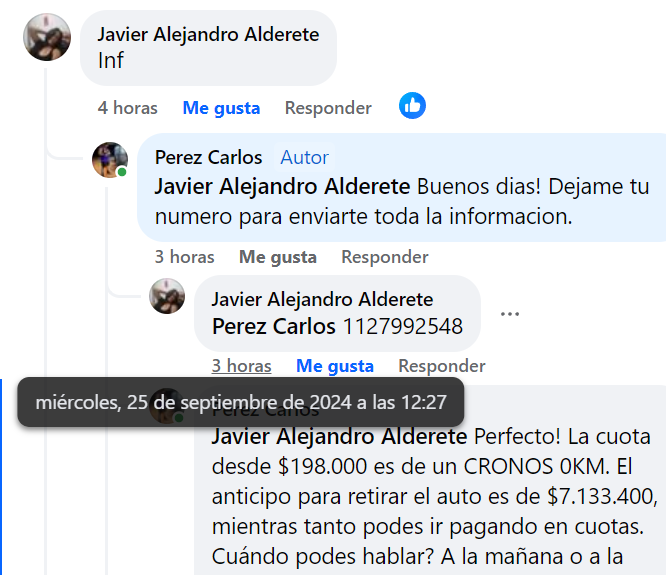Viewport: 666px width, 575px height.
Task: Open the '4 horas' timestamp link
Action: 127,108
